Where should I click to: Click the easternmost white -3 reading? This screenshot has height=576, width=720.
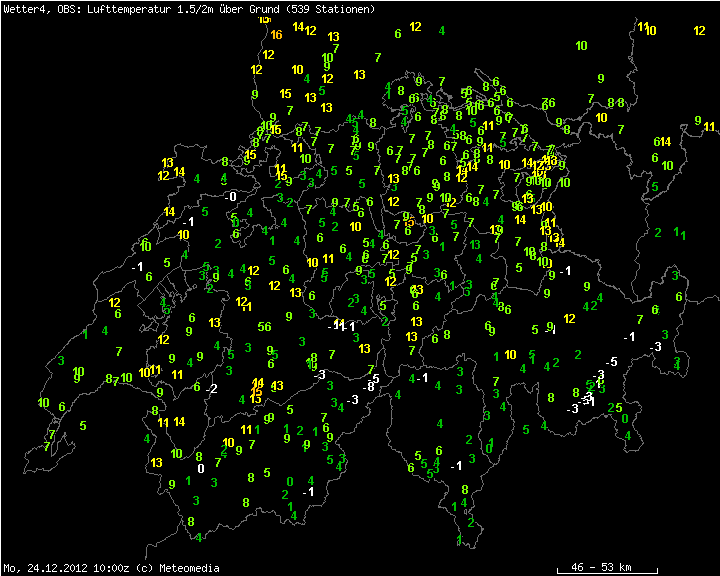[656, 346]
